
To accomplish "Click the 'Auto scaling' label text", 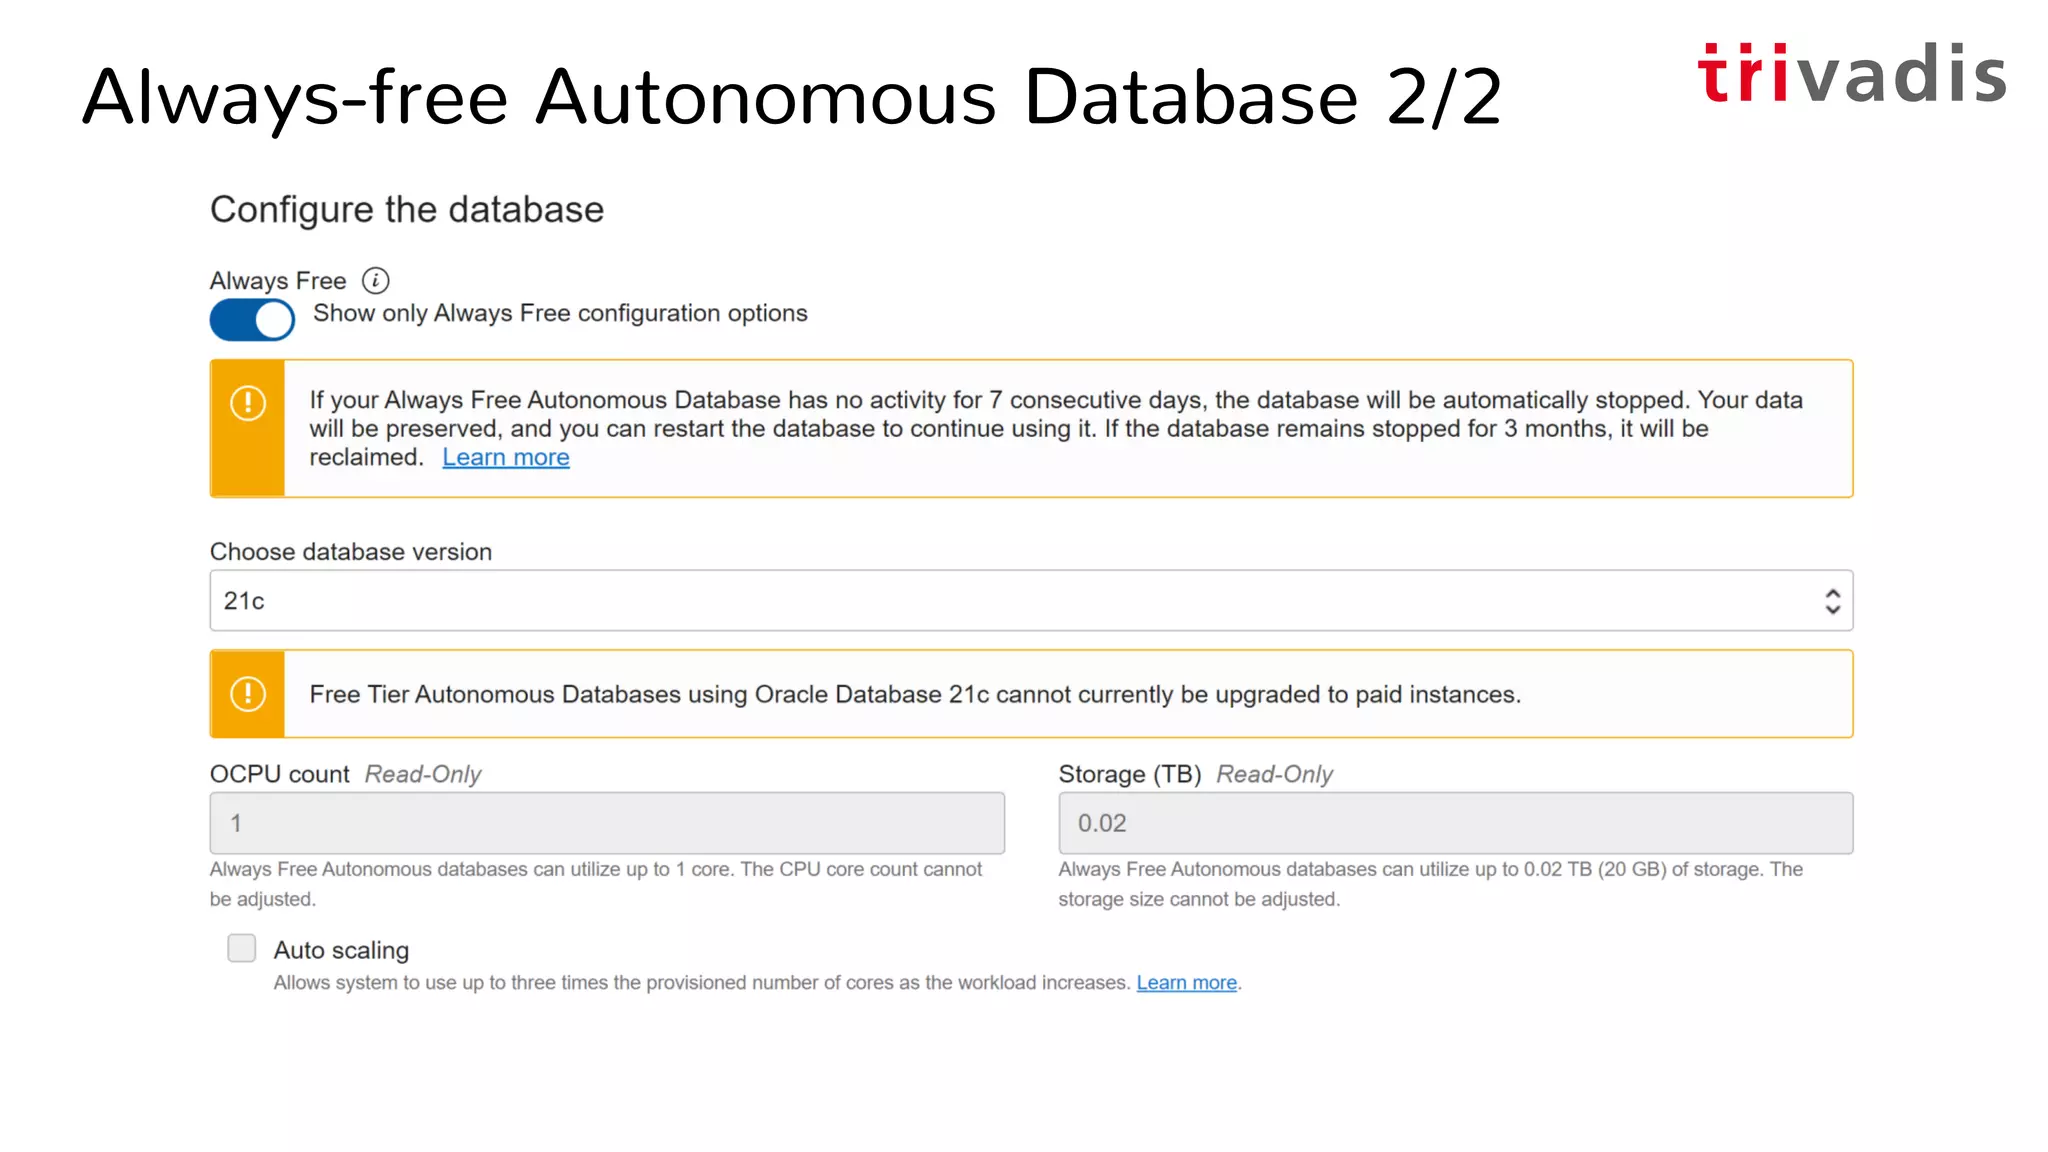I will click(342, 950).
